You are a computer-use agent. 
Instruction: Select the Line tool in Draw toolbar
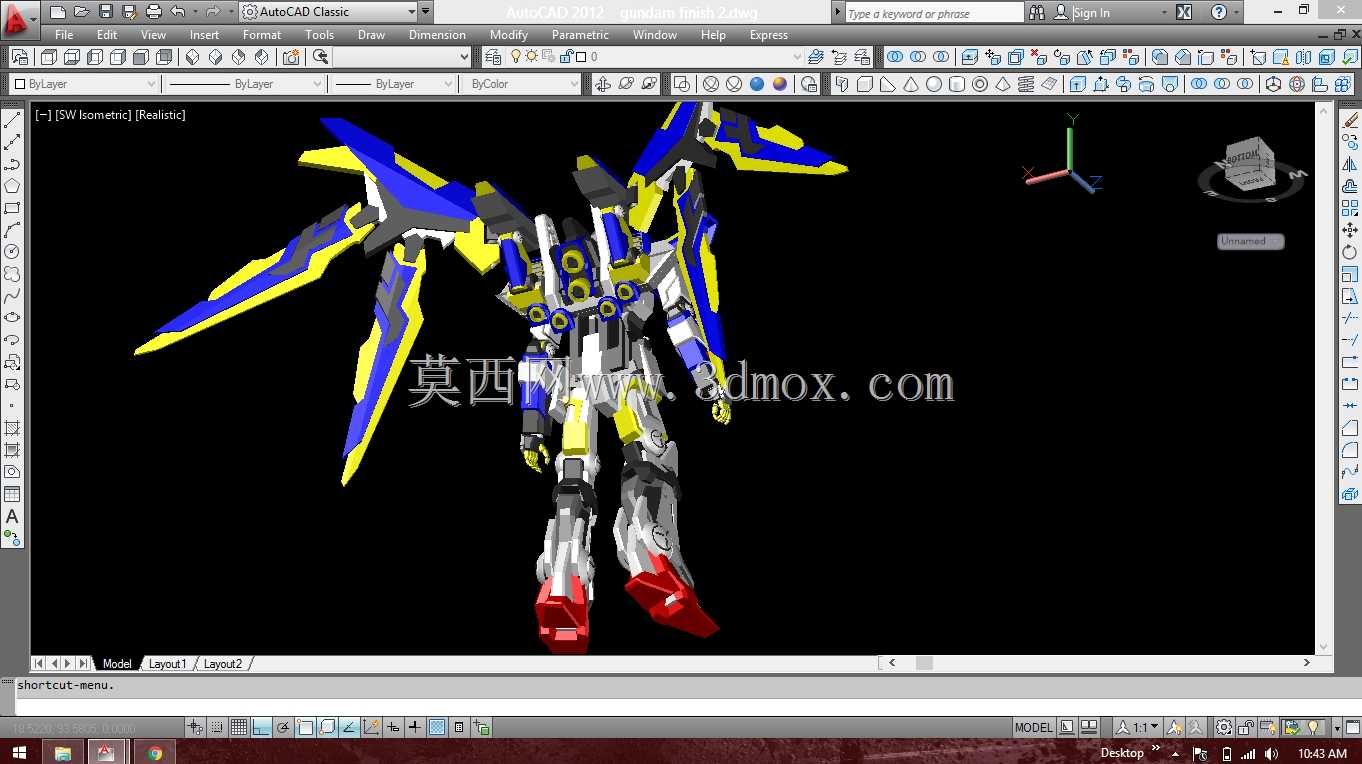coord(12,120)
